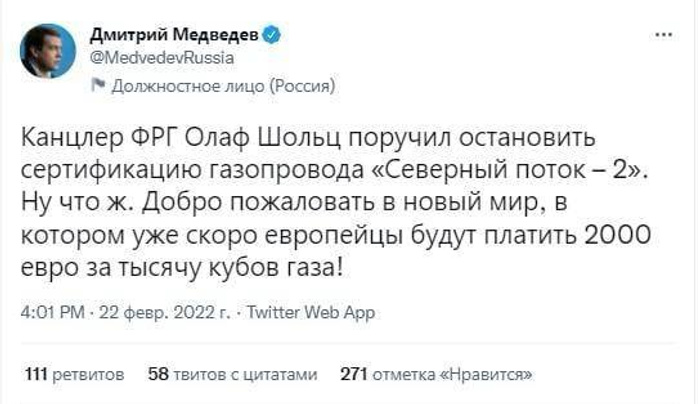
Task: Click the blue verified badge
Action: [271, 35]
